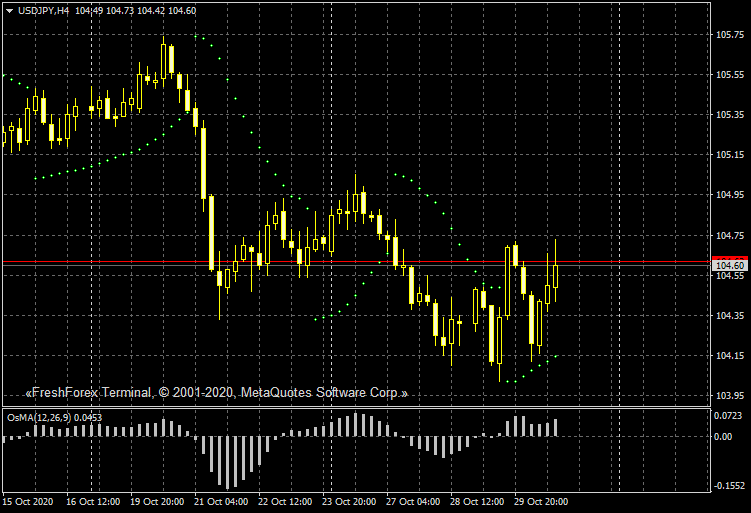Click the 19 Oct 20:00 time label
Image resolution: width=751 pixels, height=513 pixels.
157,502
